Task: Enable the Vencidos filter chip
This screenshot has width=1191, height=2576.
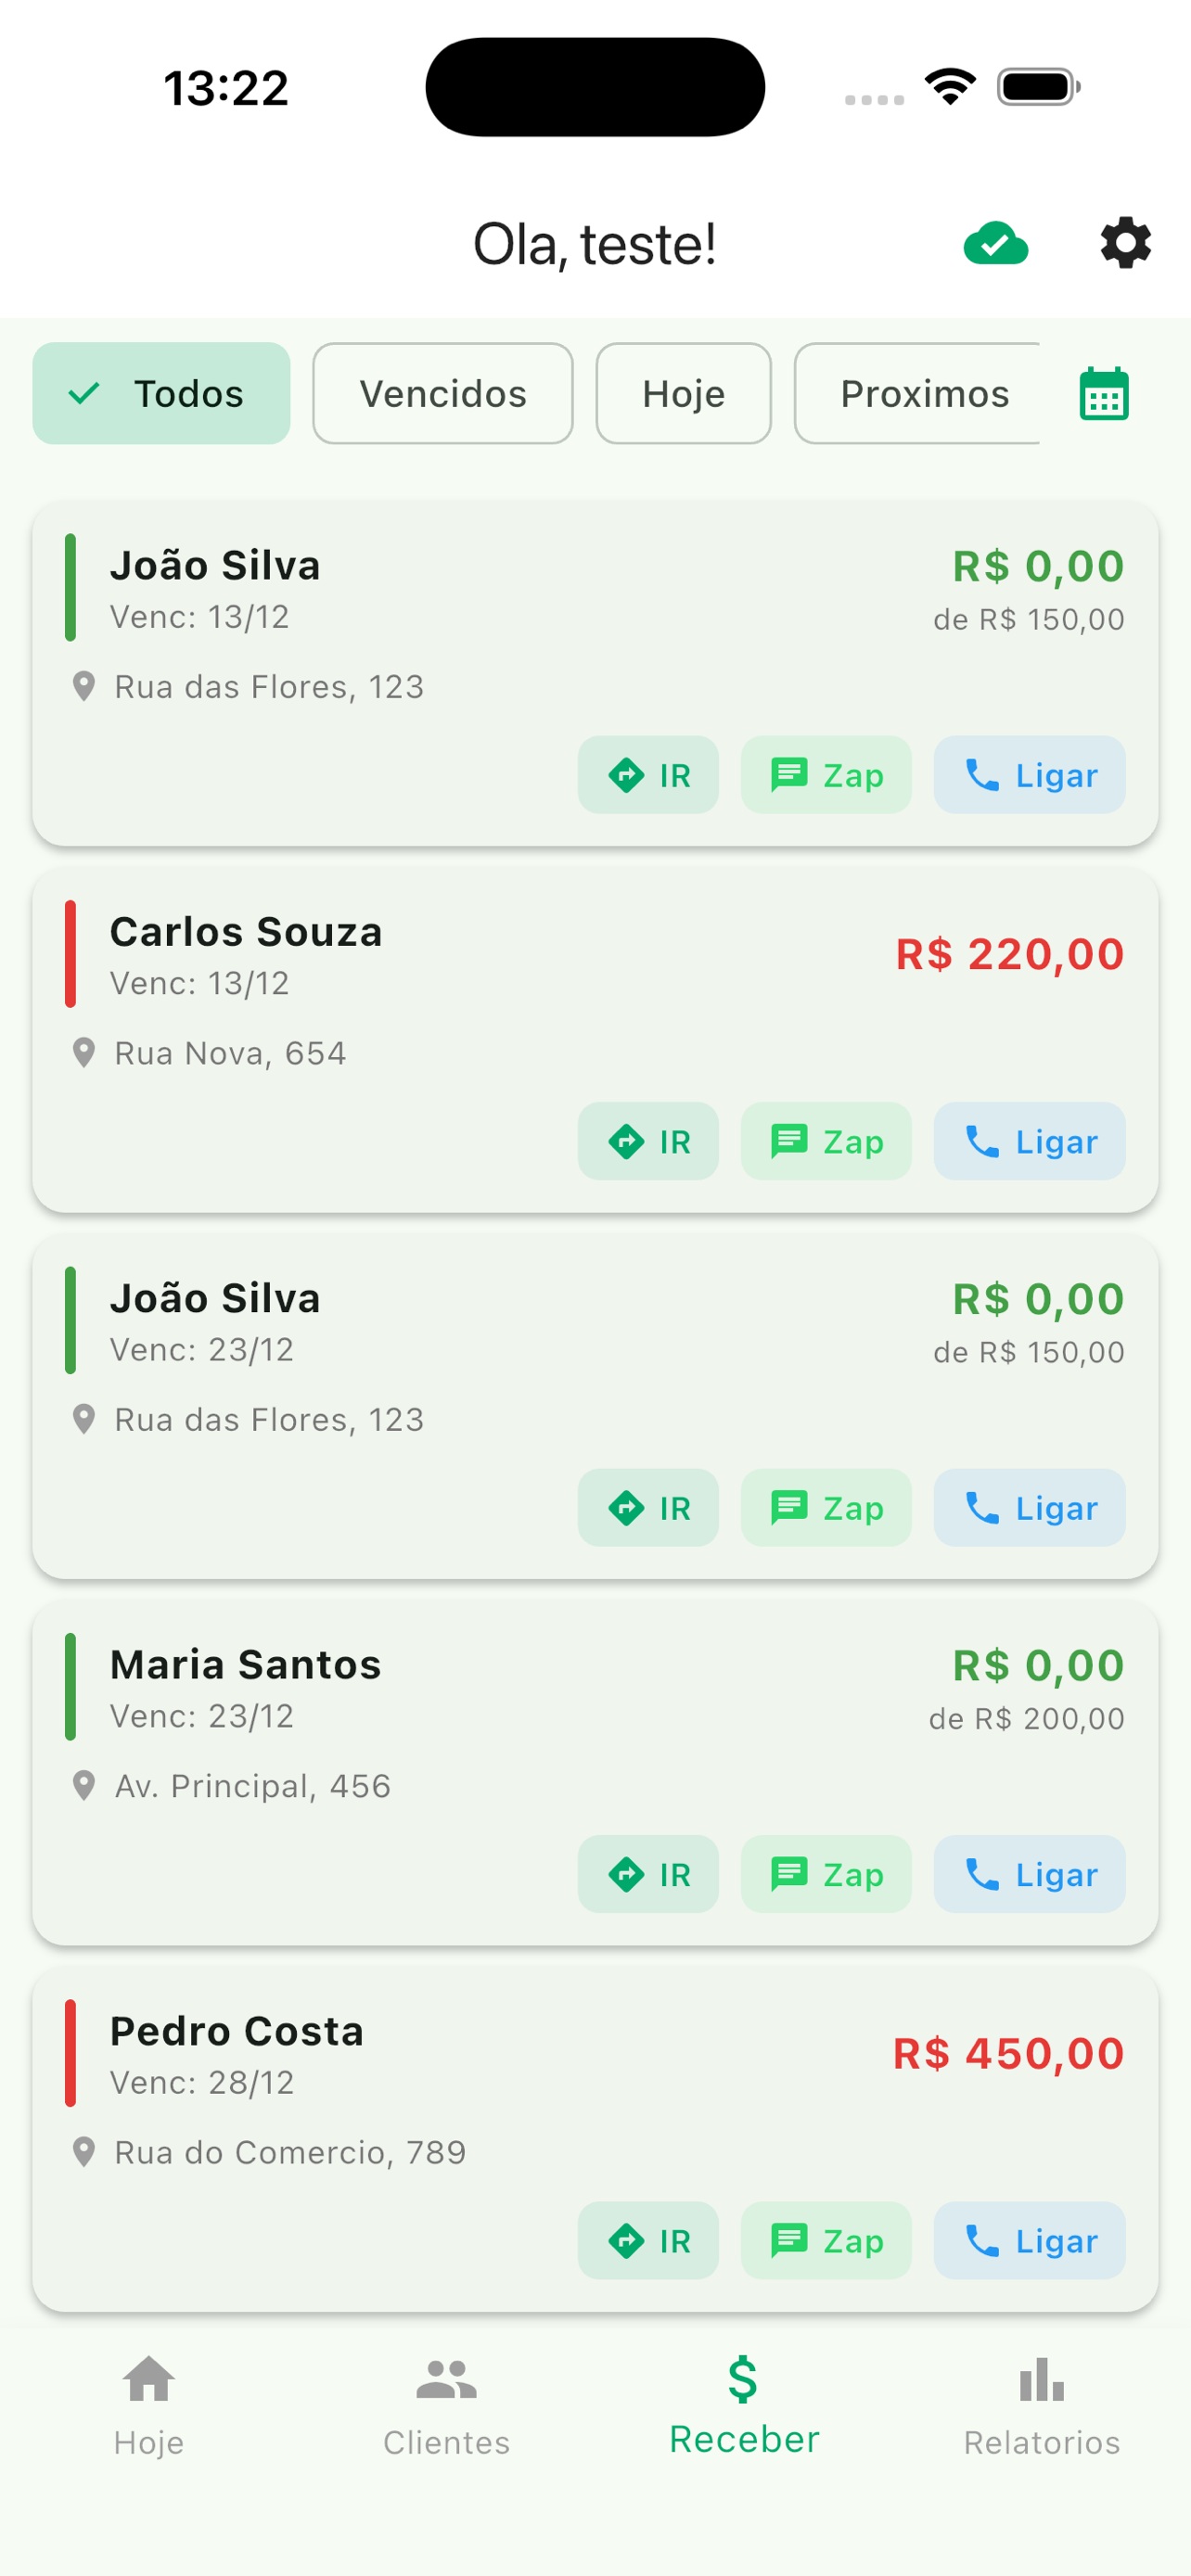Action: pos(443,394)
